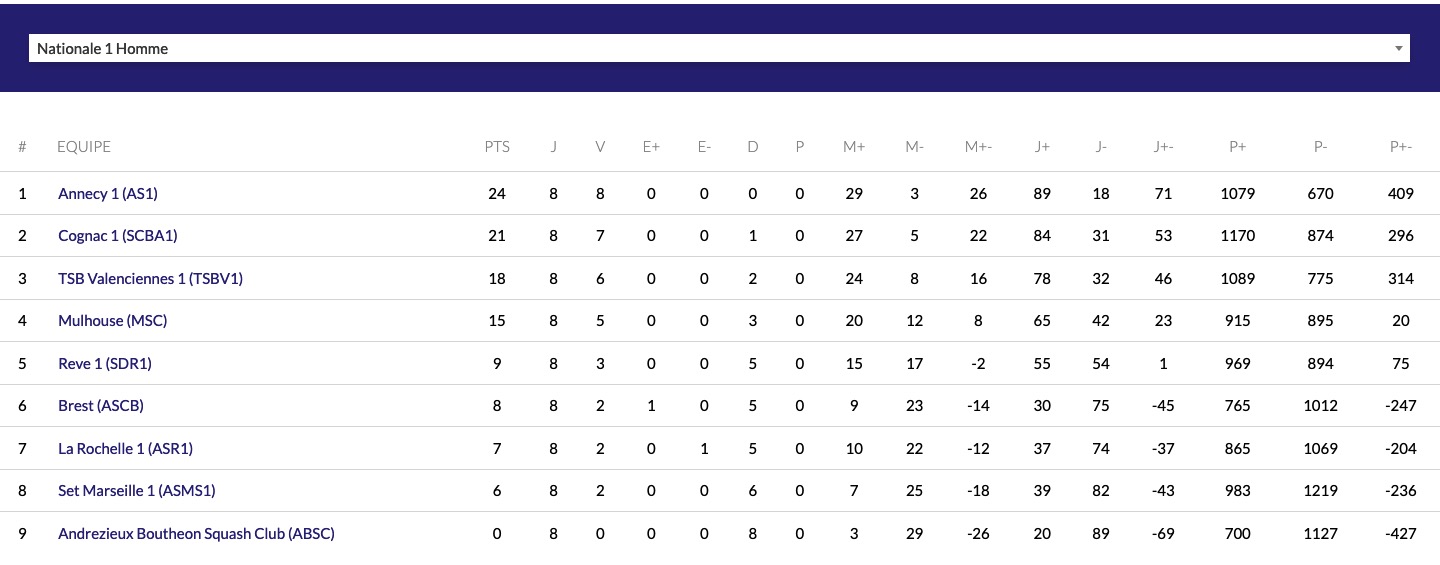Click the dropdown arrow at right of selector

tap(1398, 48)
